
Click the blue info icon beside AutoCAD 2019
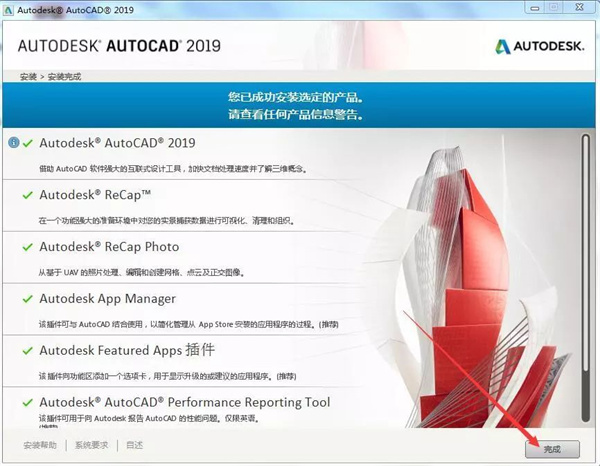tap(14, 143)
